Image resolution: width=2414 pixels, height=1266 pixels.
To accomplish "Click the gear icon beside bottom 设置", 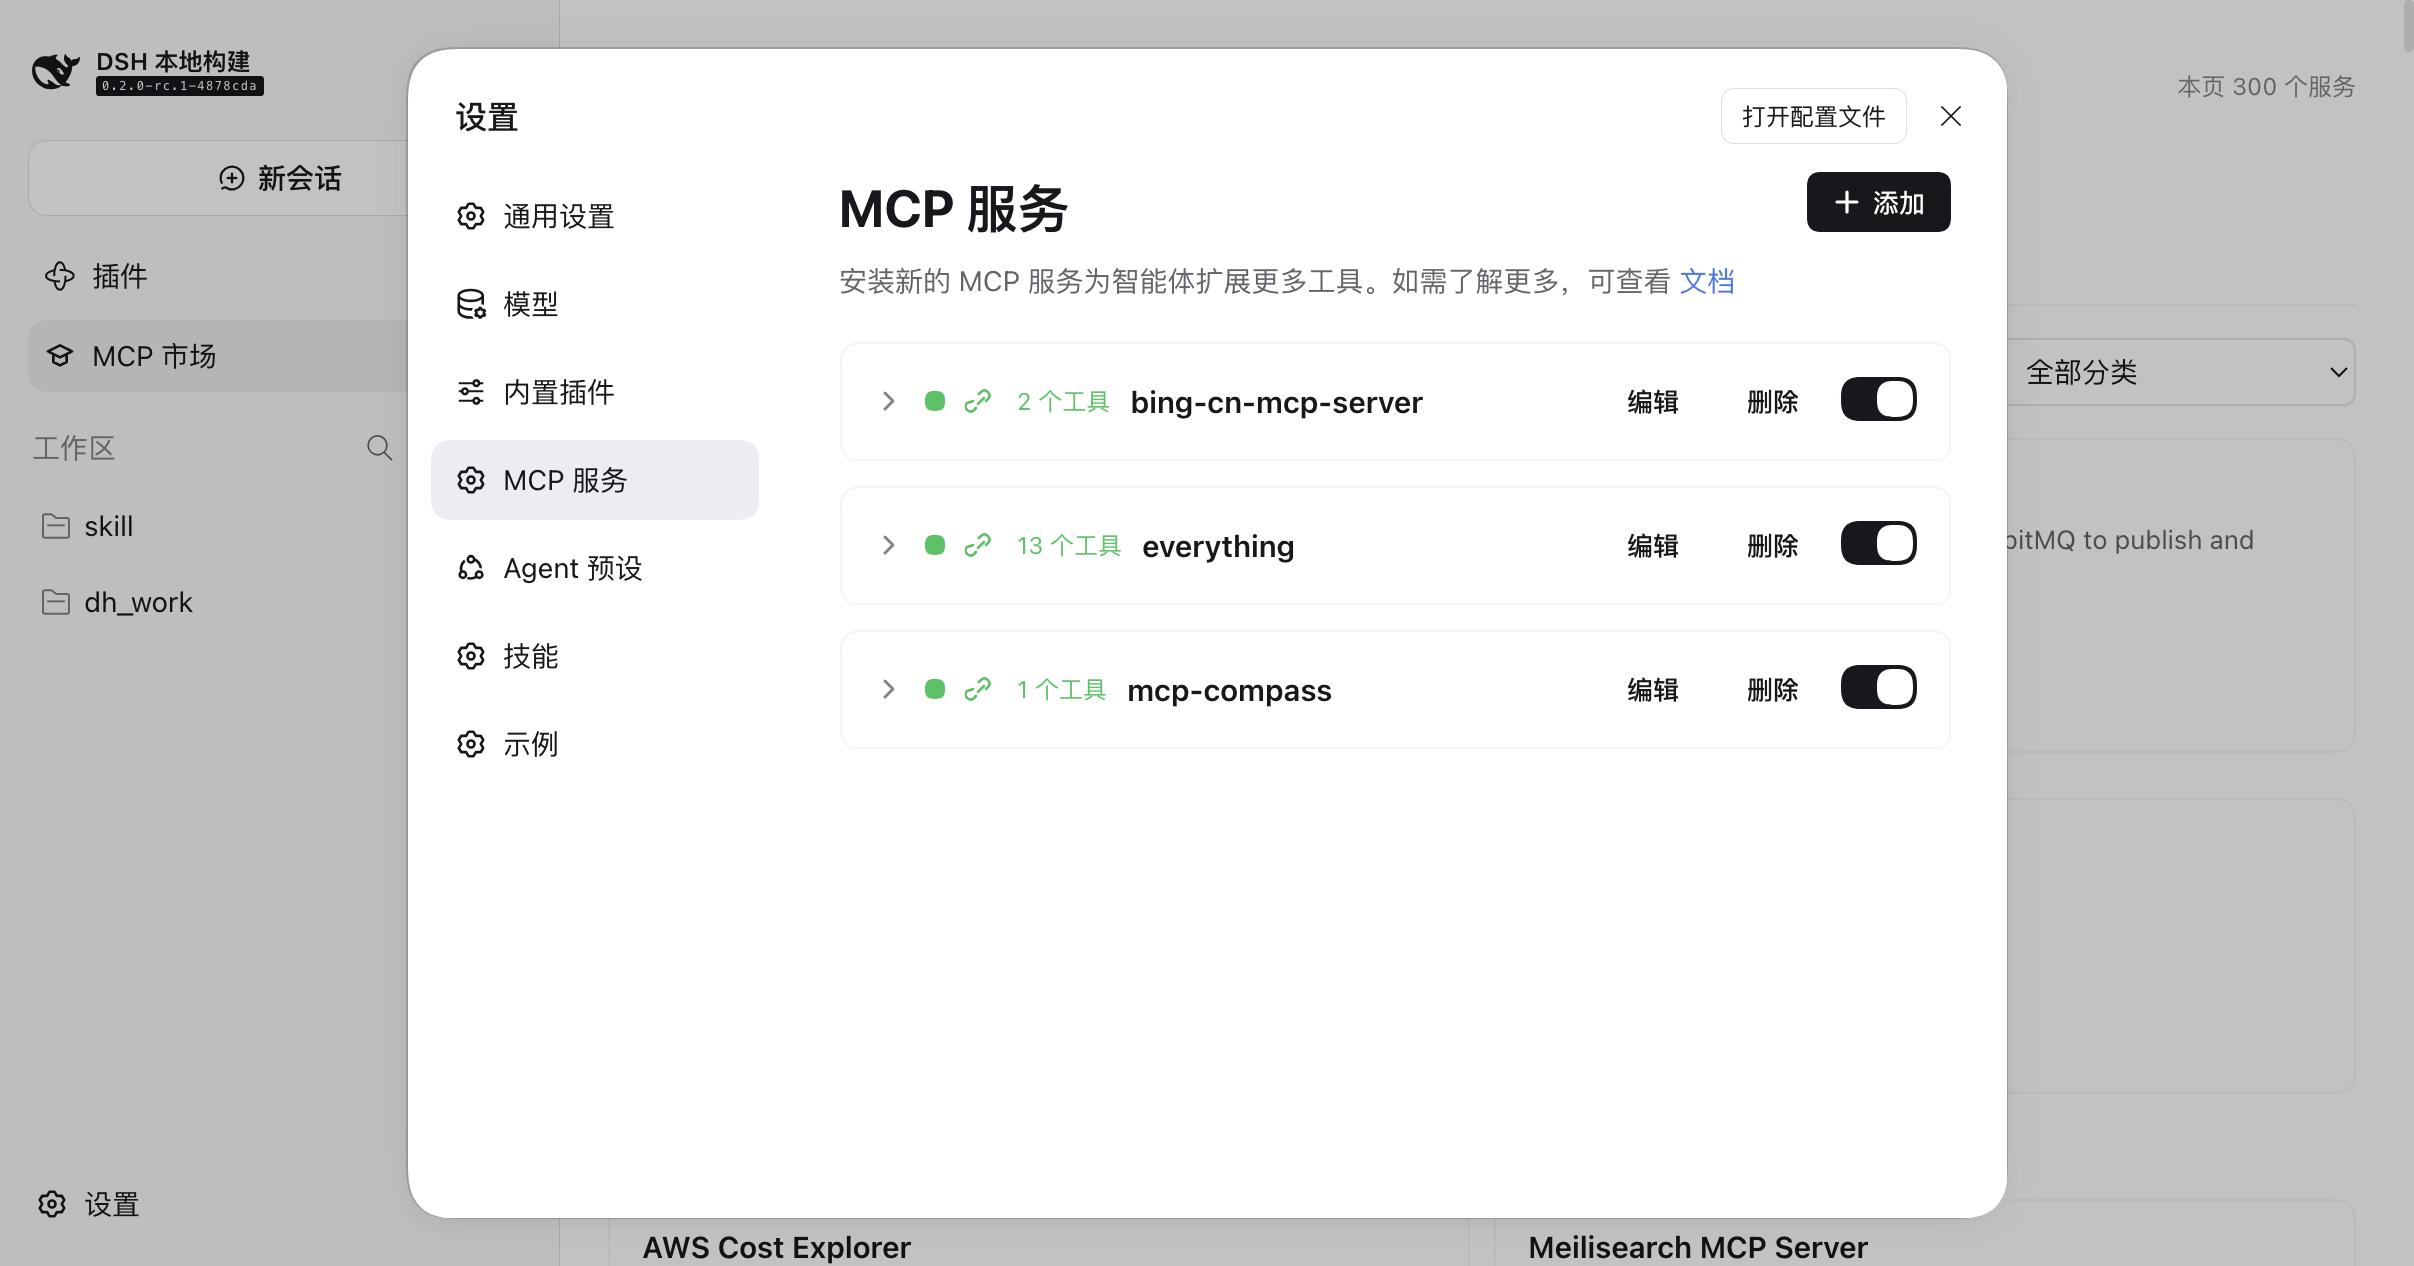I will pos(52,1204).
